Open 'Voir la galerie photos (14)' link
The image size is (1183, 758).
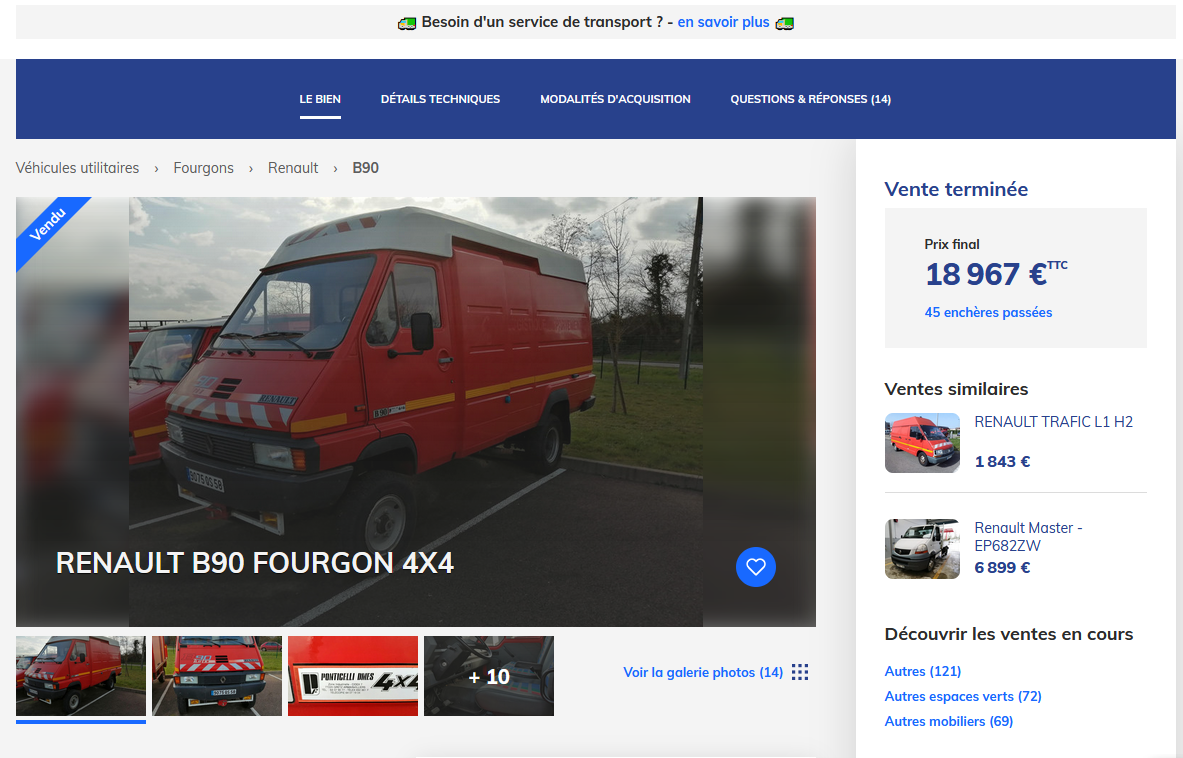[702, 672]
